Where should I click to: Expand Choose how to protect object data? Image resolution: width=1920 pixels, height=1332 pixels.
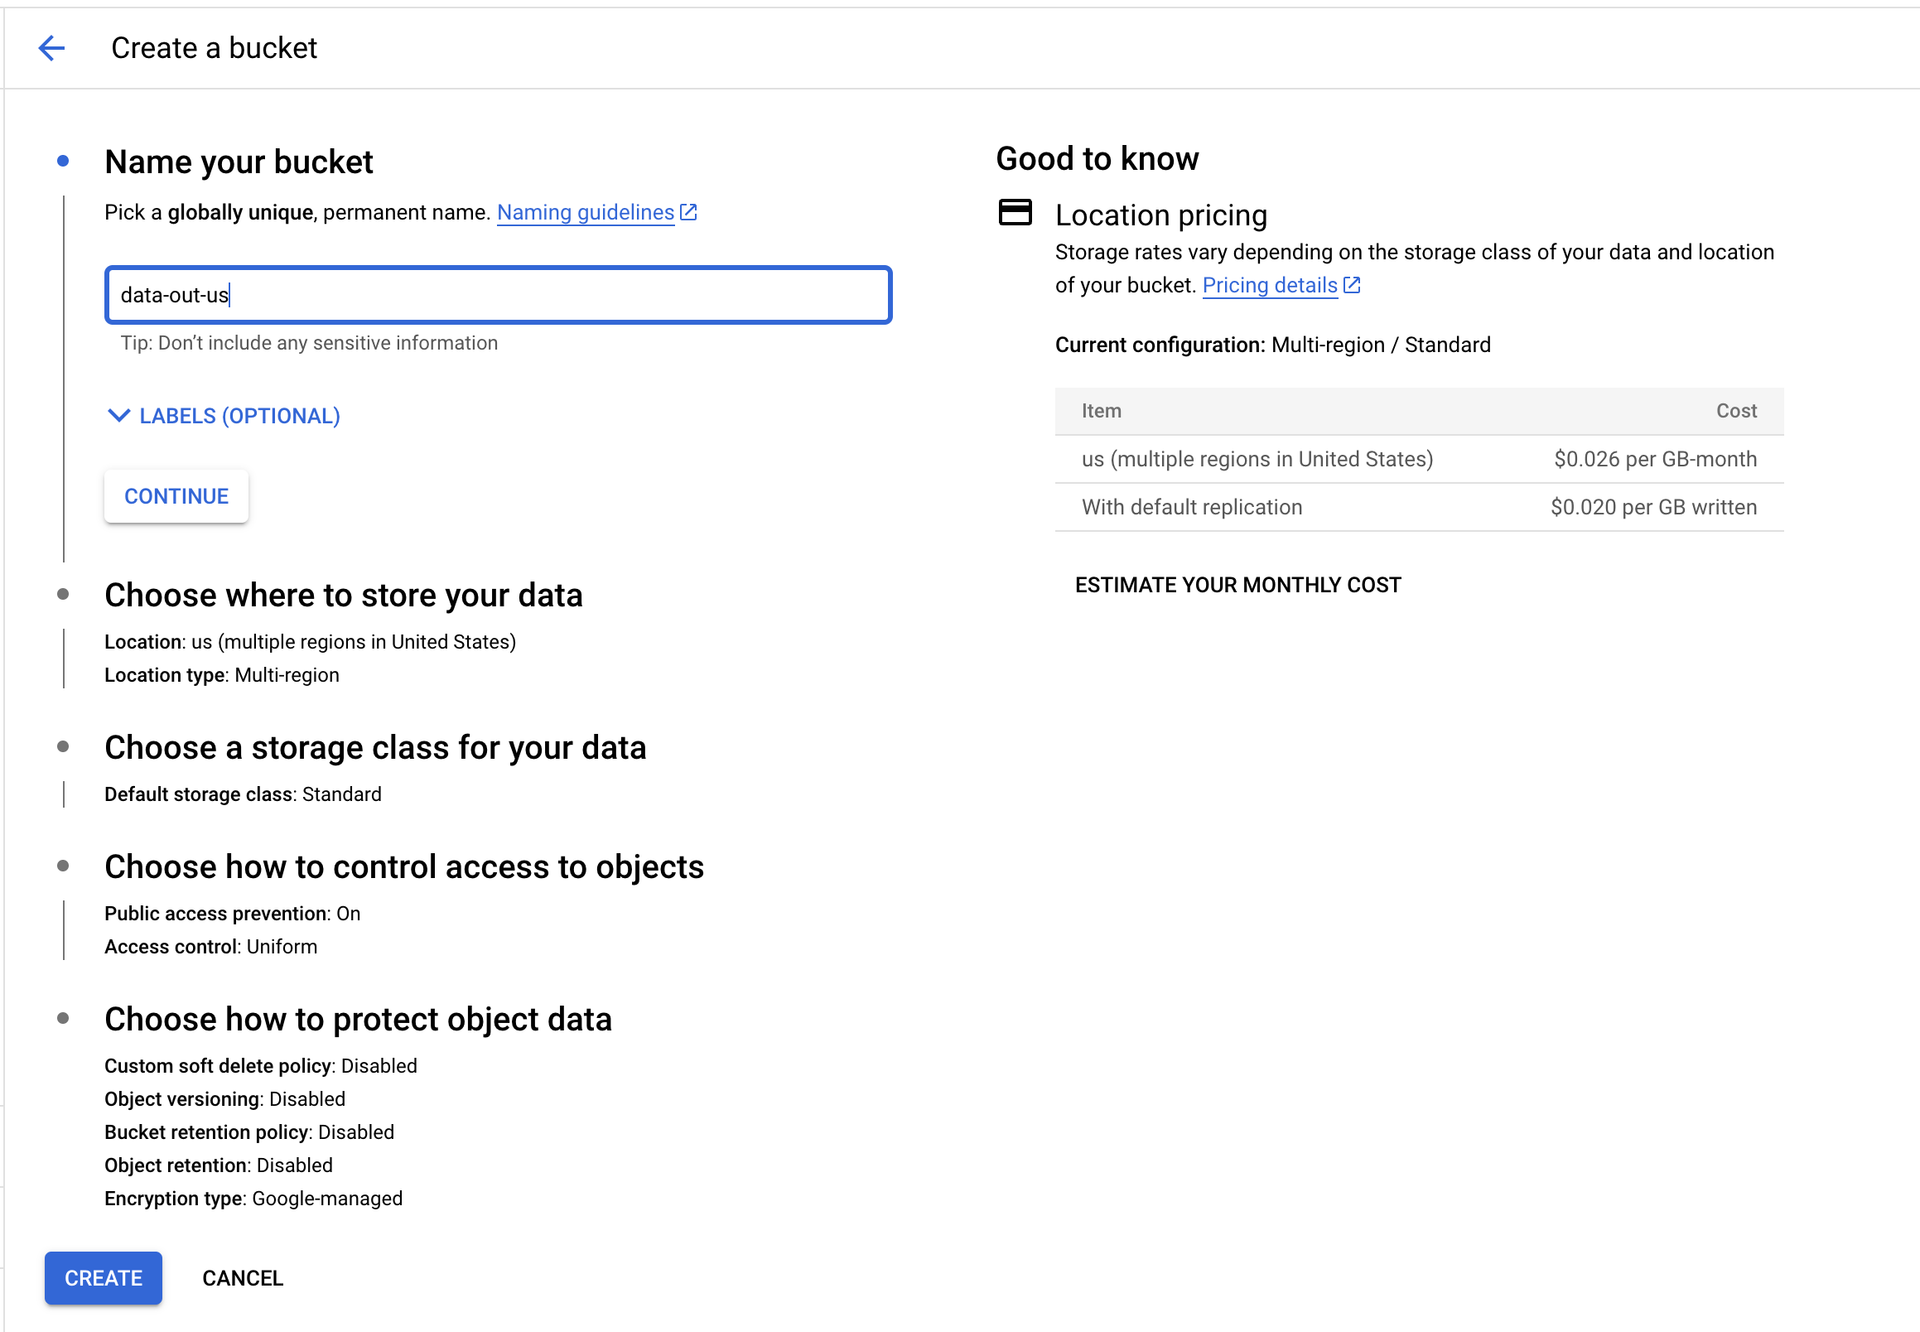click(x=358, y=1019)
